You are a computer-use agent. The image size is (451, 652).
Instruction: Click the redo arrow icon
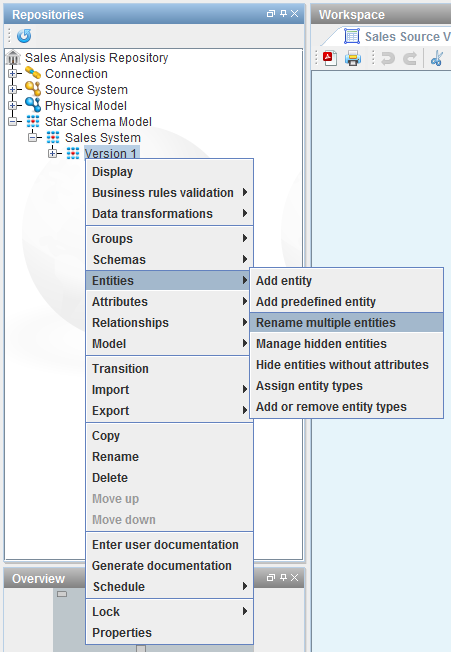tap(410, 58)
